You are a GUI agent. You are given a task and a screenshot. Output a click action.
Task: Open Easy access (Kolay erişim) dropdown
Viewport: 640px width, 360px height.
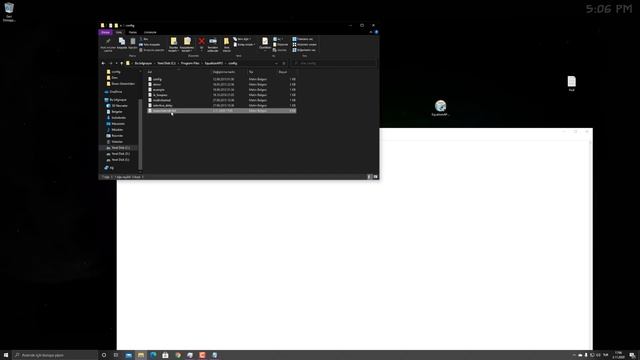[x=244, y=44]
